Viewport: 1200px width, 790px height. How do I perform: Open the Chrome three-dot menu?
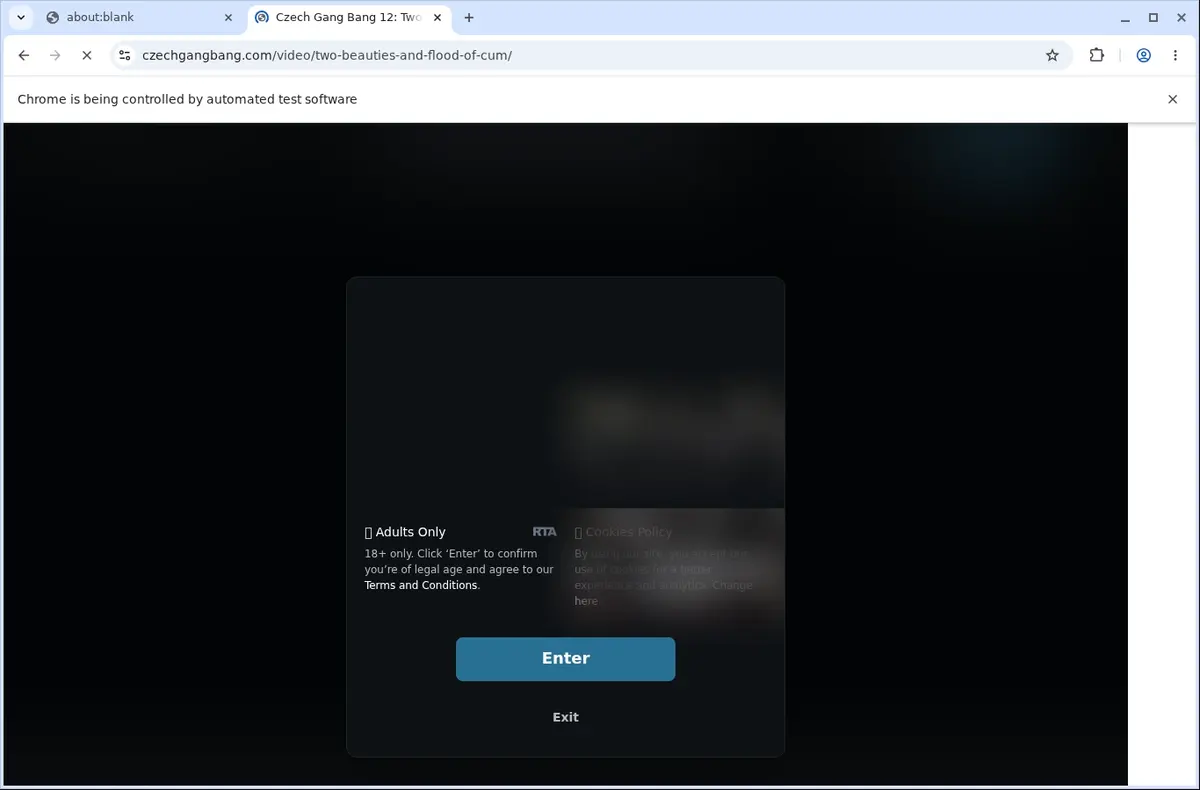pyautogui.click(x=1175, y=56)
